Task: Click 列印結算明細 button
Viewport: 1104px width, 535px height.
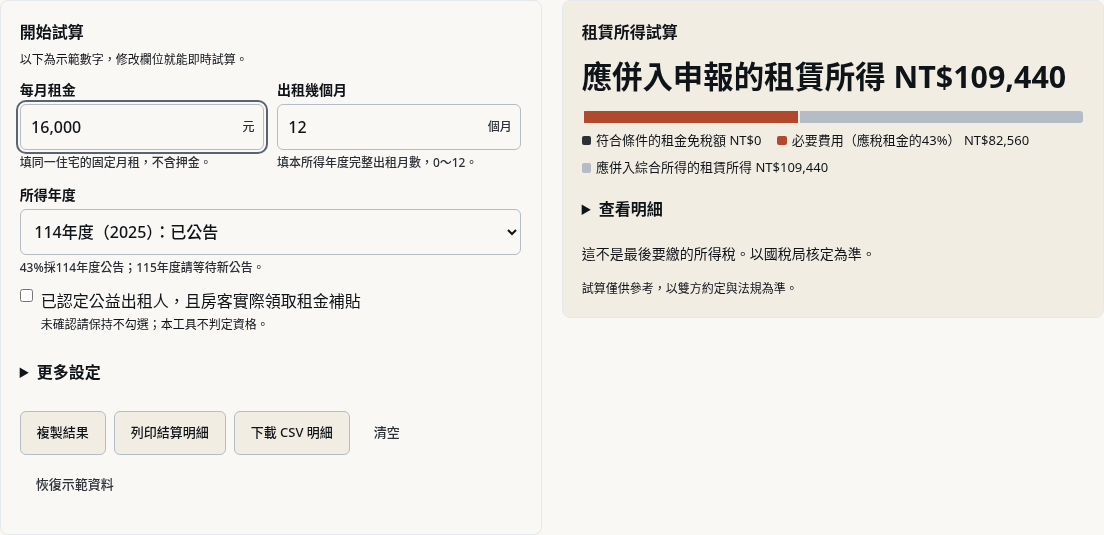Action: point(170,433)
